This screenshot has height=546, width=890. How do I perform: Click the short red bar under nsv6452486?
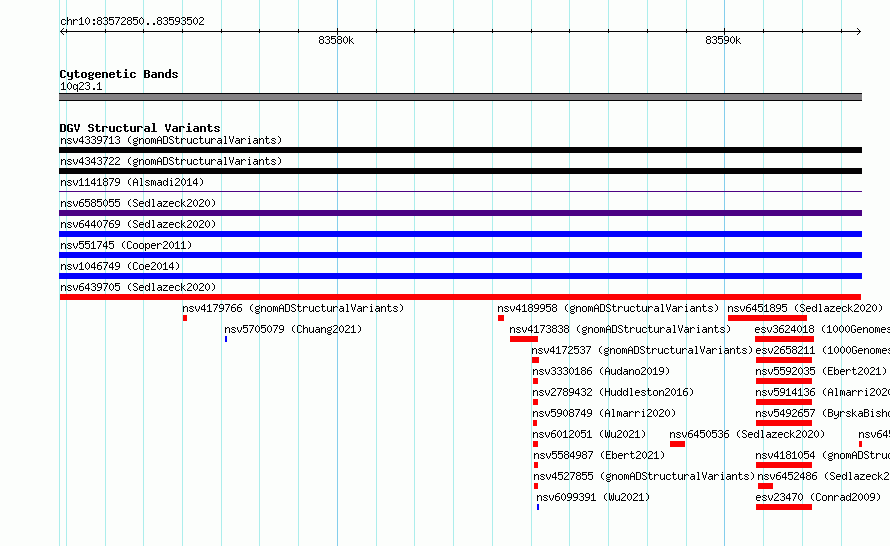click(x=765, y=486)
